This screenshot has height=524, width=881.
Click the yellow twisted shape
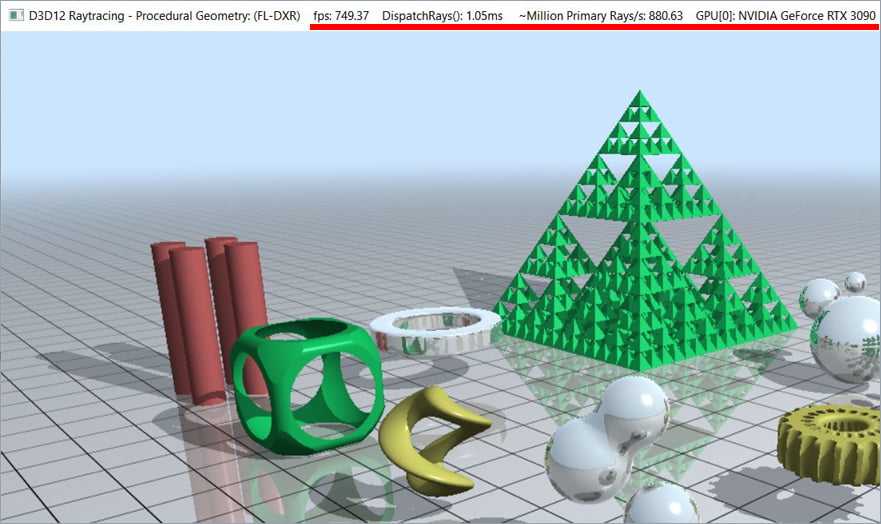coord(433,440)
